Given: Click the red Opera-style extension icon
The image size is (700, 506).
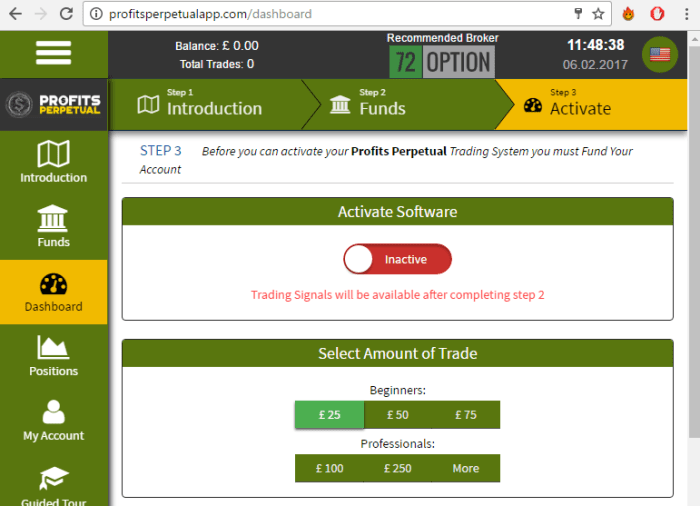Looking at the screenshot, I should tap(657, 14).
